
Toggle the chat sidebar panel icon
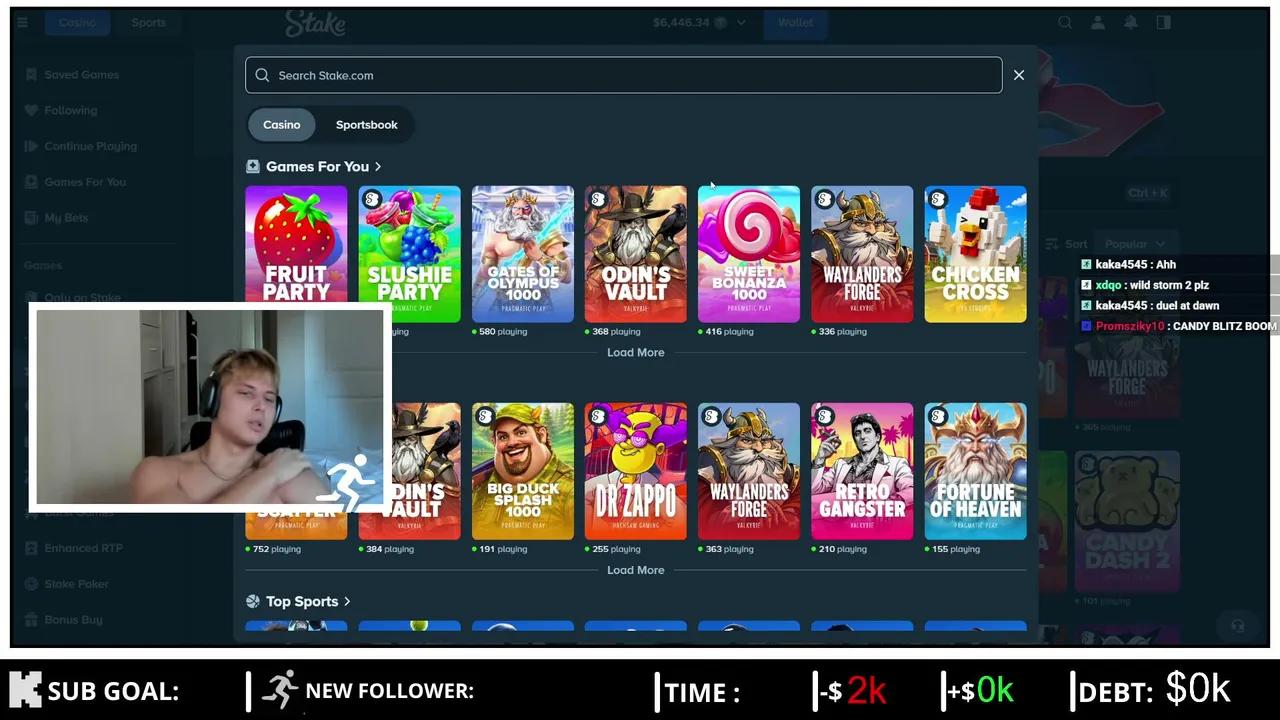(1163, 22)
